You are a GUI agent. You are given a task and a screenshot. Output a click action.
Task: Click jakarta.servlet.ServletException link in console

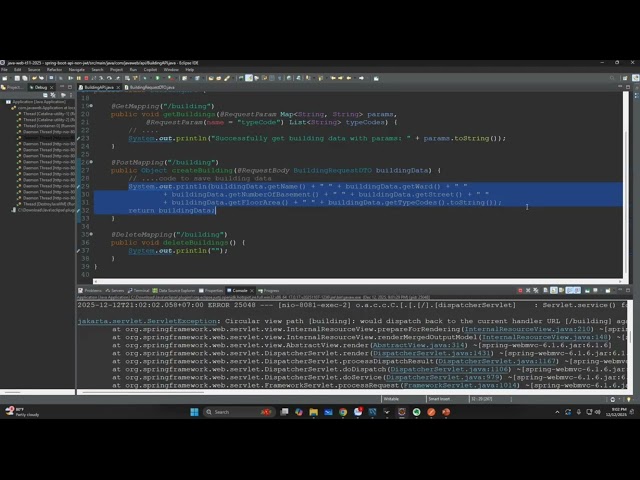coord(147,321)
